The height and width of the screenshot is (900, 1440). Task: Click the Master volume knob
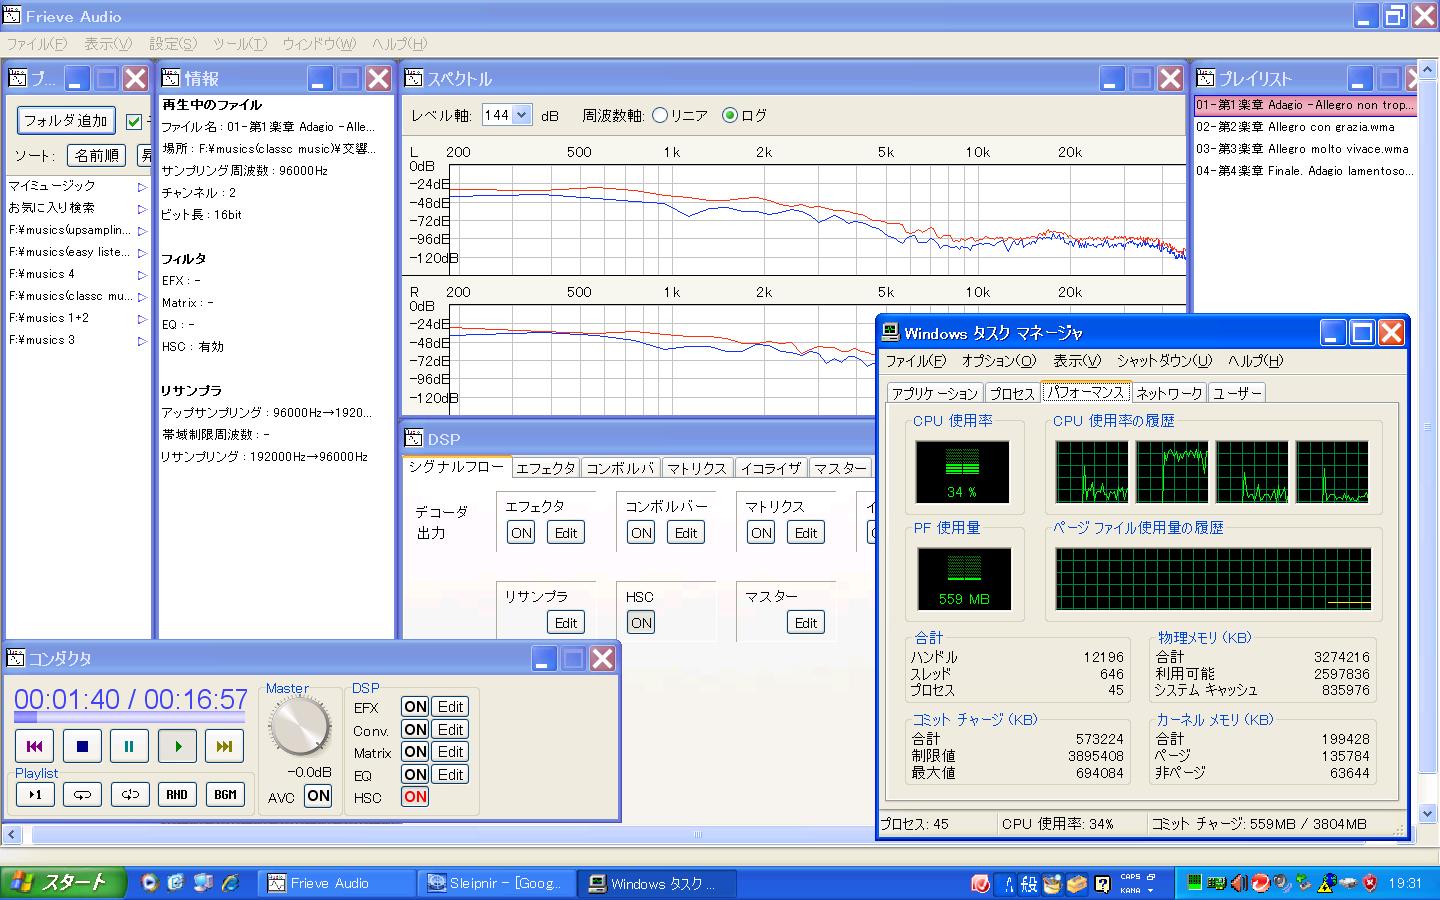tap(300, 727)
